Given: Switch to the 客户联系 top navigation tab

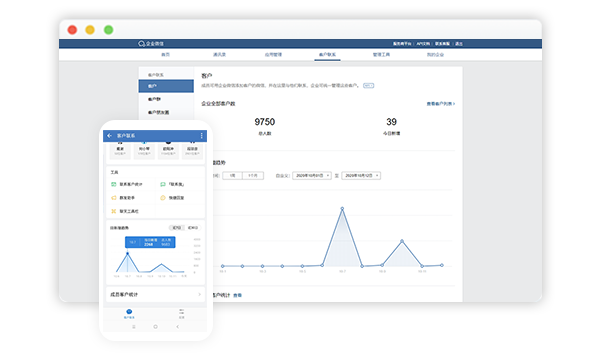Looking at the screenshot, I should coord(327,55).
